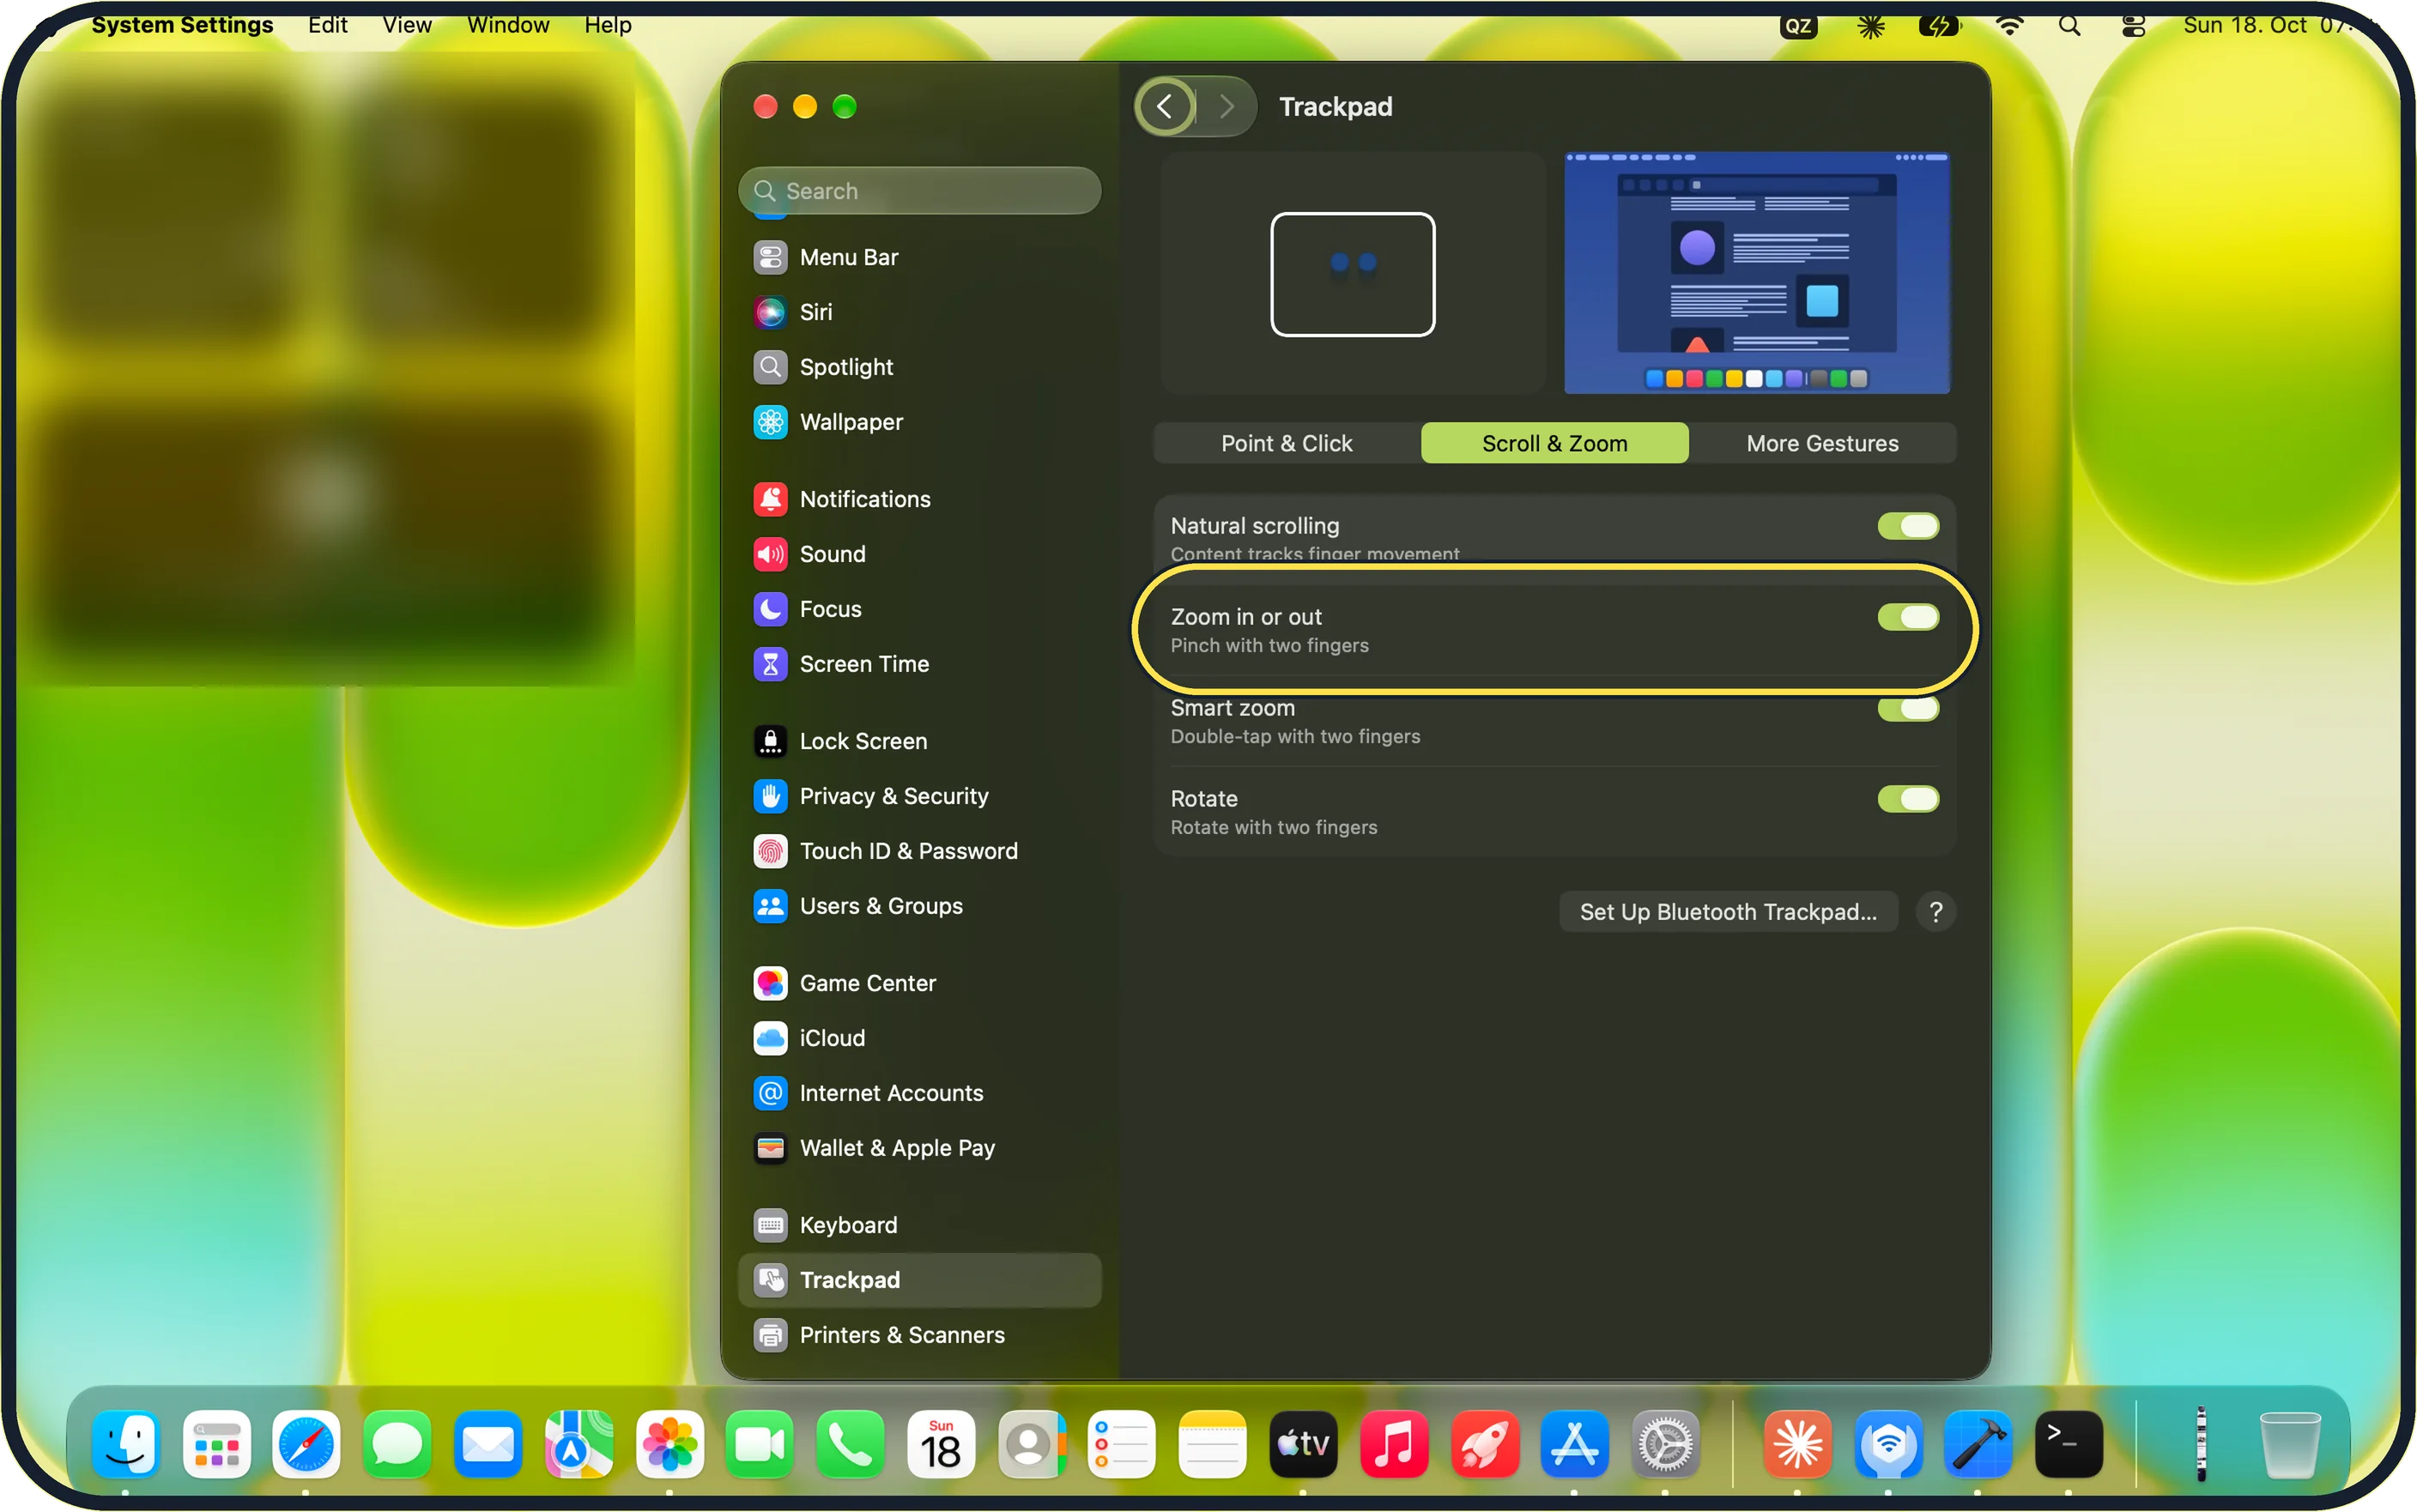Screen dimensions: 2417x1512
Task: Switch to Point & Click tab
Action: click(x=1286, y=443)
